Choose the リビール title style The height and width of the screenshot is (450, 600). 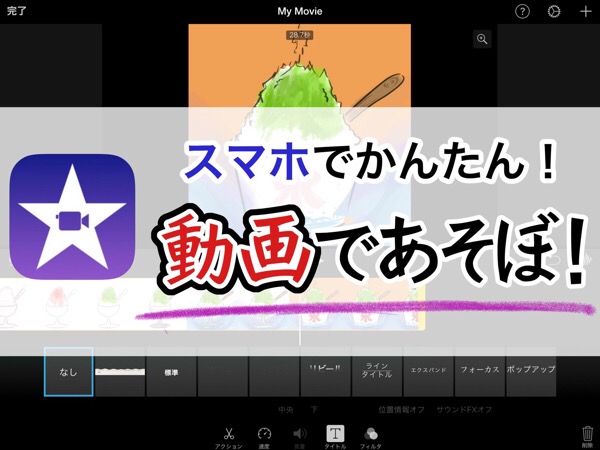pos(325,372)
